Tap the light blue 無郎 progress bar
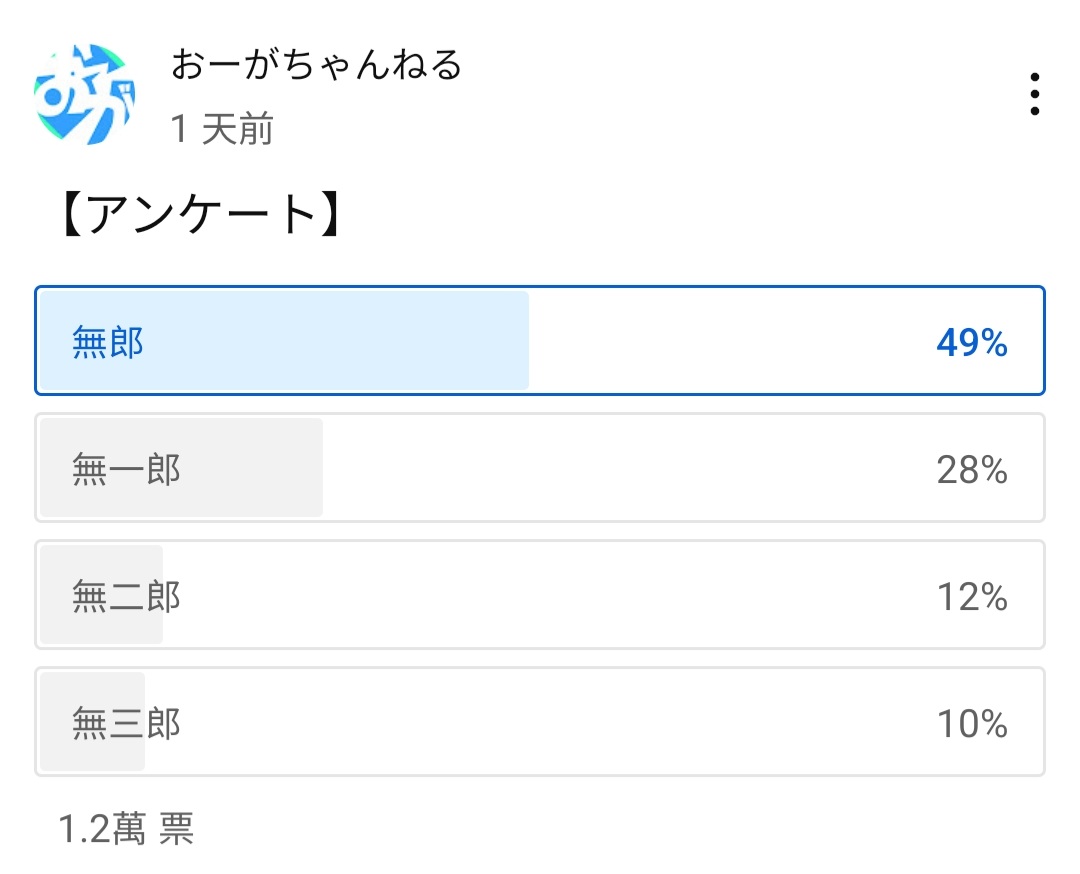Image resolution: width=1080 pixels, height=874 pixels. coord(284,340)
